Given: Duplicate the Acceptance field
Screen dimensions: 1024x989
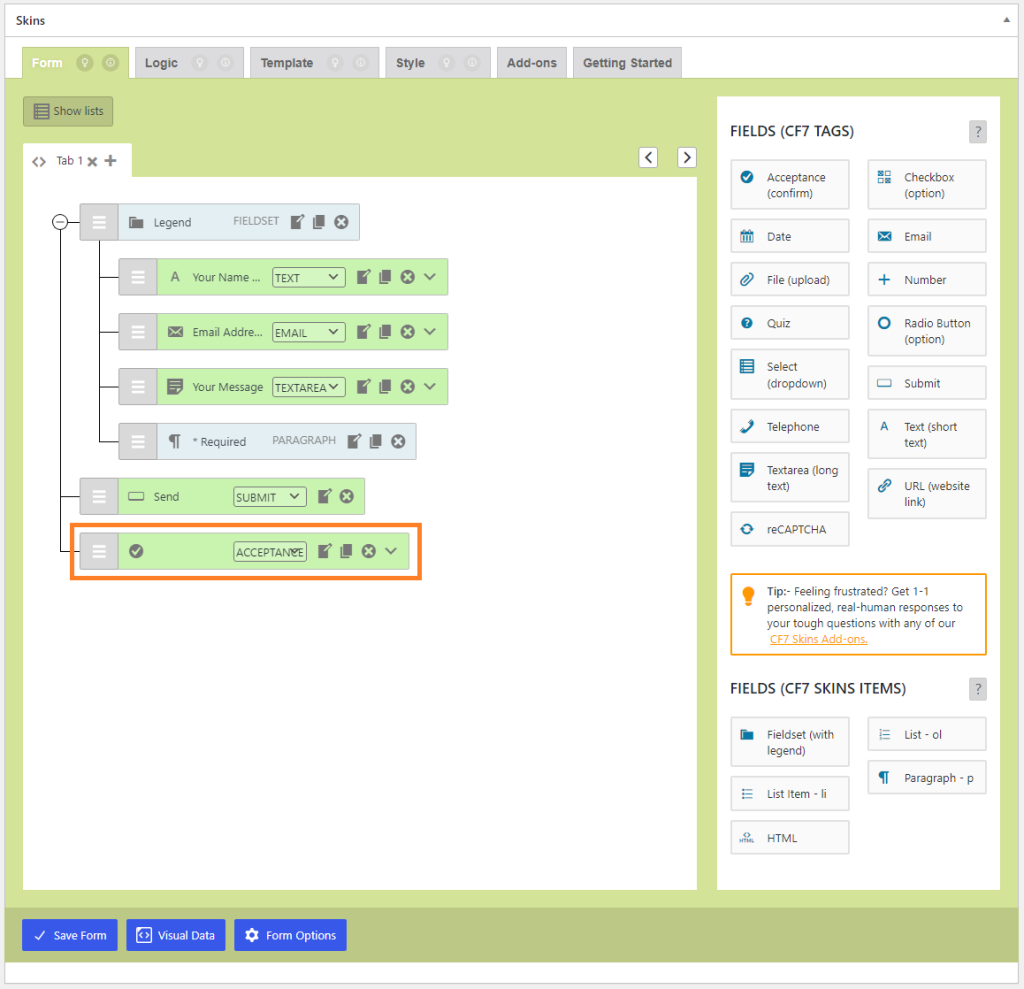Looking at the screenshot, I should 346,551.
